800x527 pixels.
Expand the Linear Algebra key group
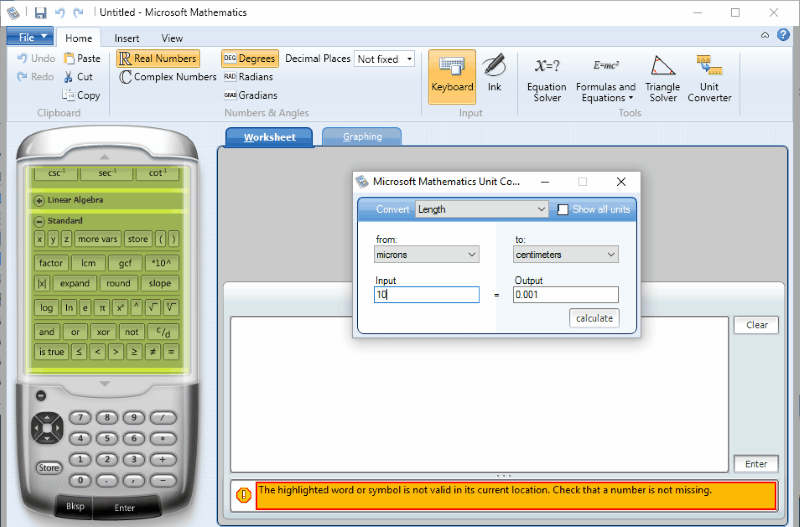pyautogui.click(x=39, y=200)
